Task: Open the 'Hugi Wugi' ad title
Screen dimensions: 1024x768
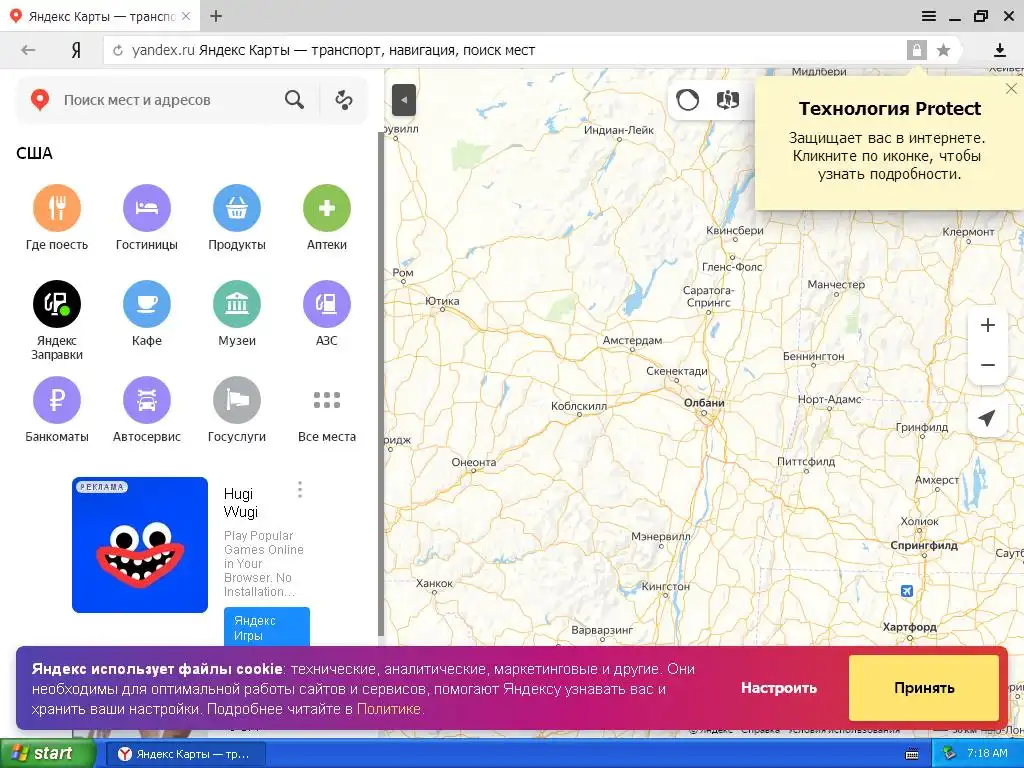Action: [x=241, y=503]
